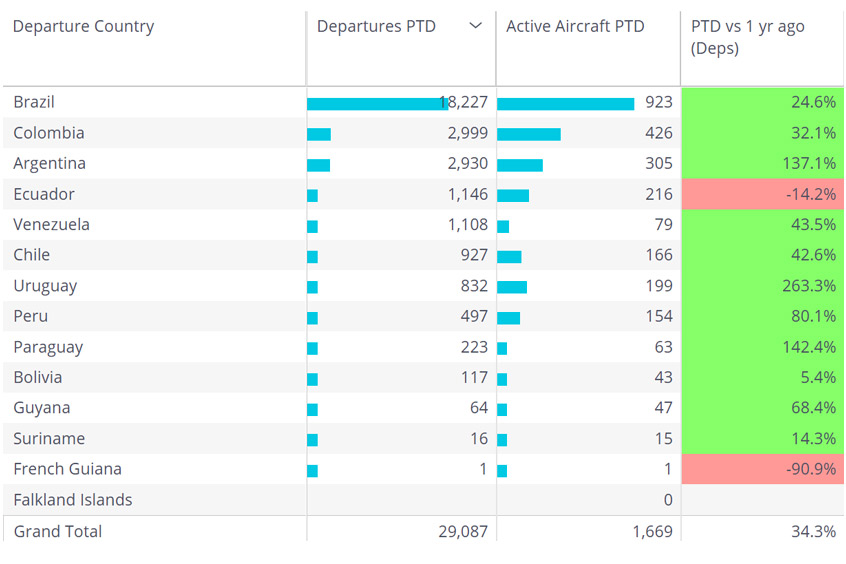Select the Venezuela country row
This screenshot has height=564, width=846.
point(51,225)
